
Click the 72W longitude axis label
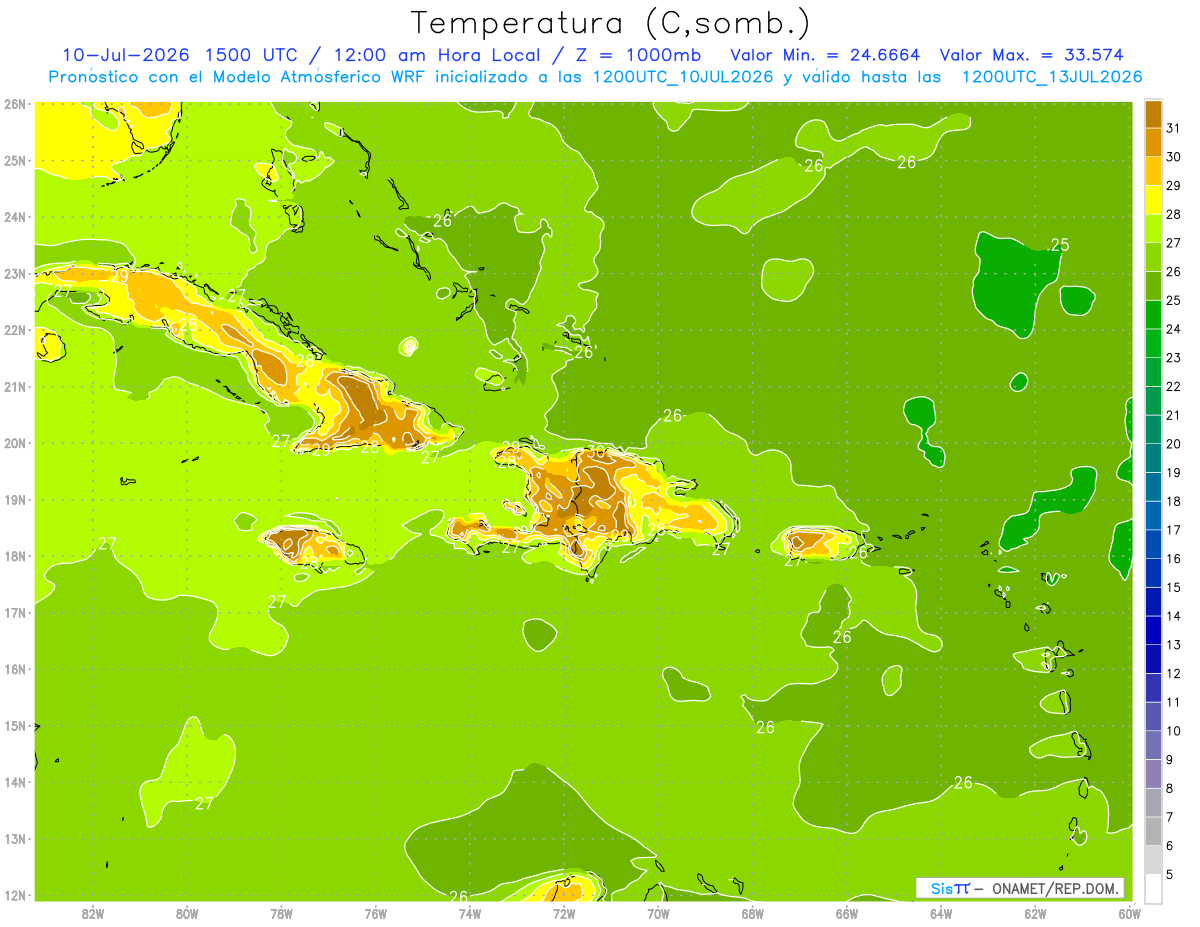564,913
